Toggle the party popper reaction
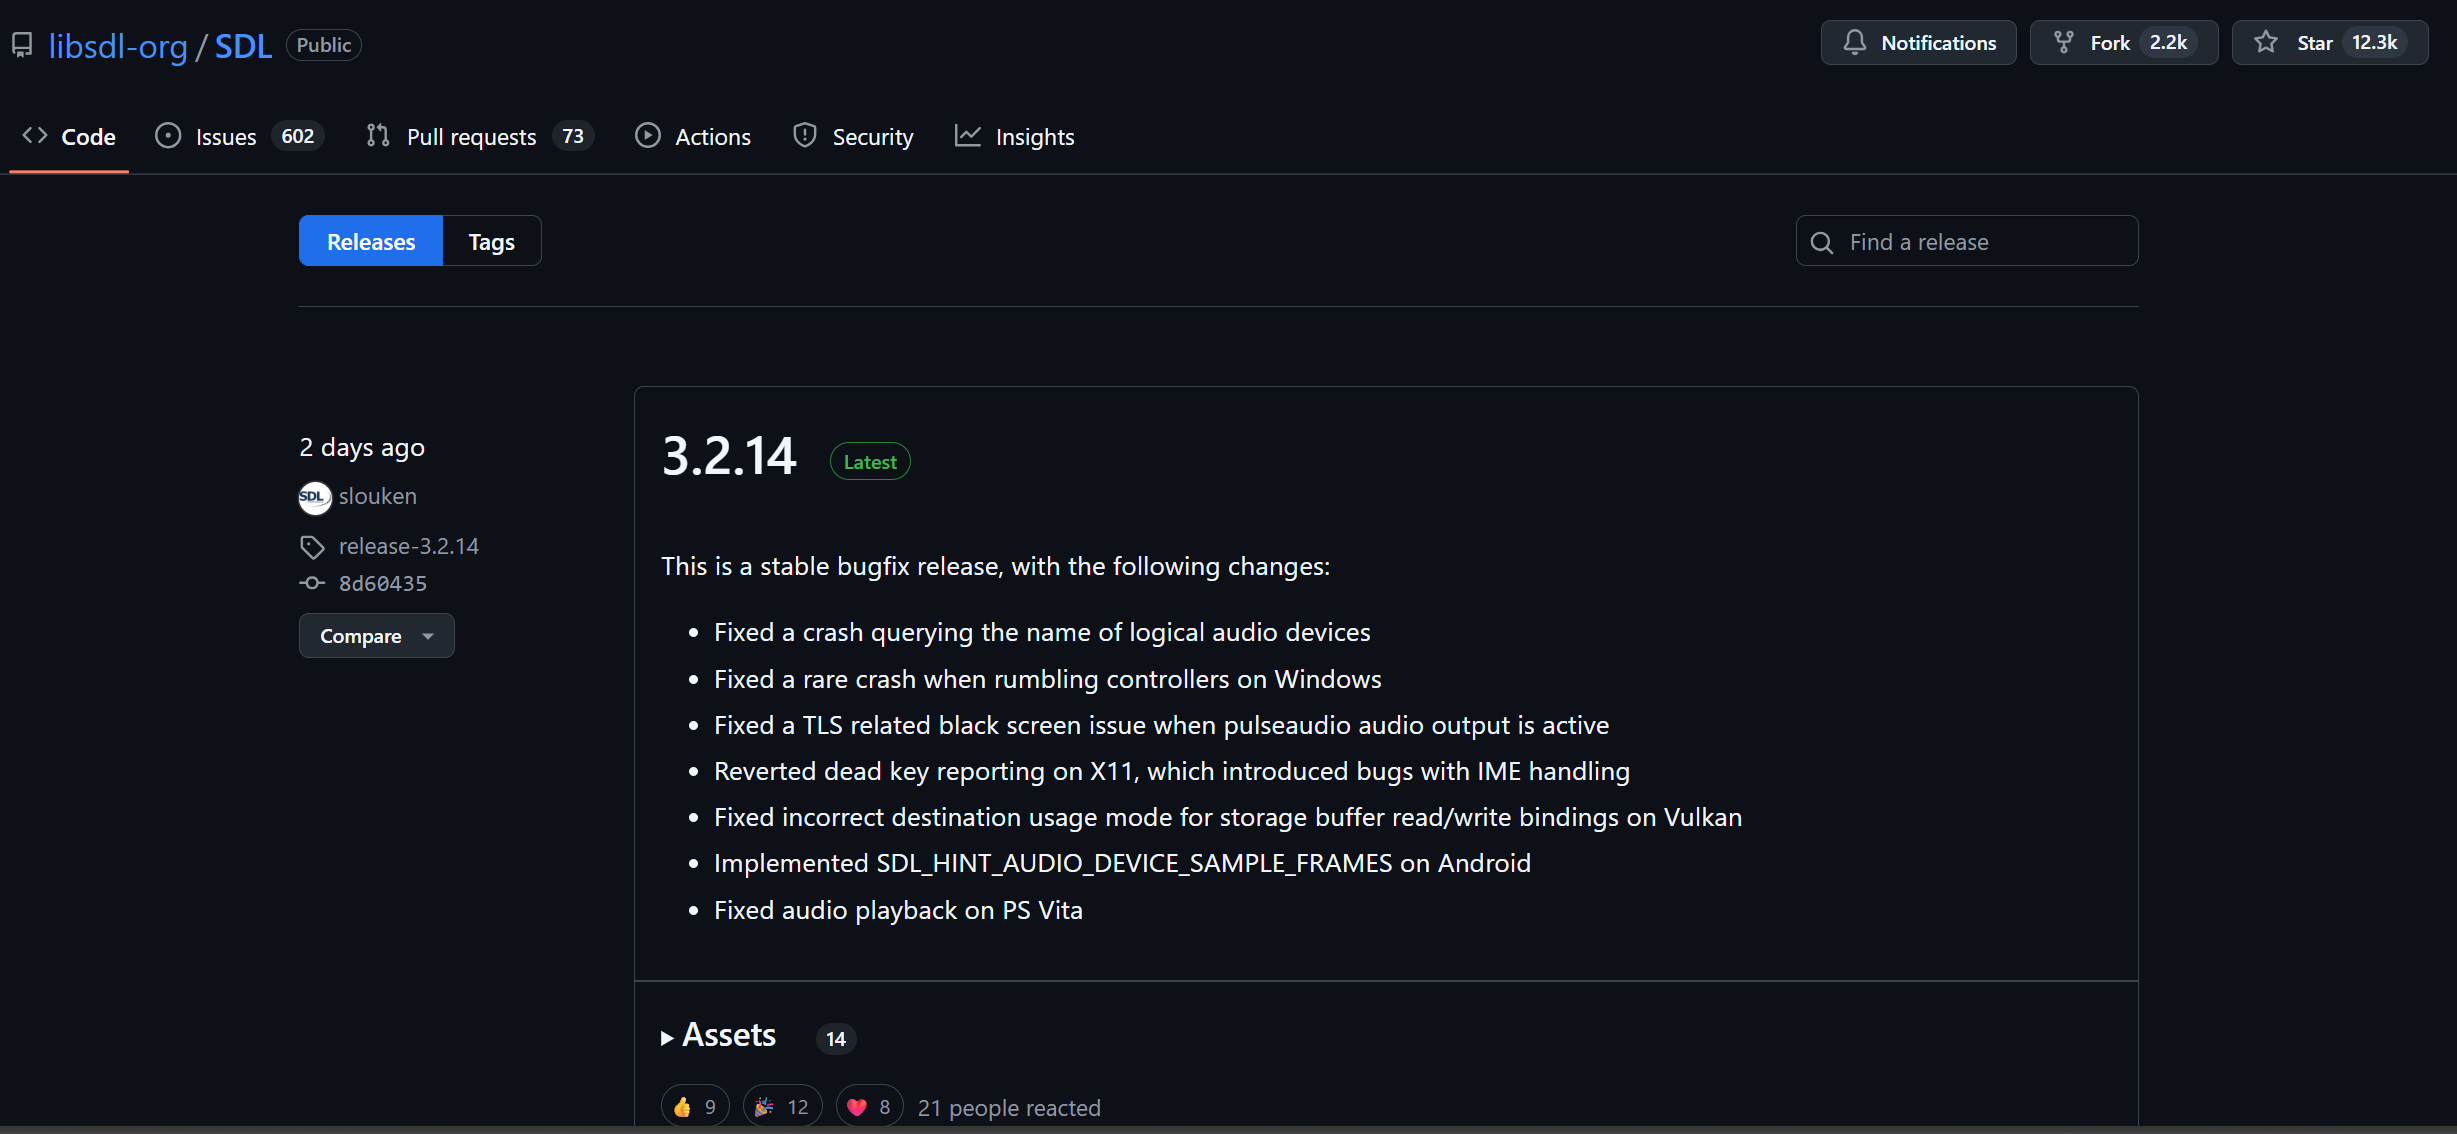Screen dimensions: 2457x1134 click(x=783, y=1107)
